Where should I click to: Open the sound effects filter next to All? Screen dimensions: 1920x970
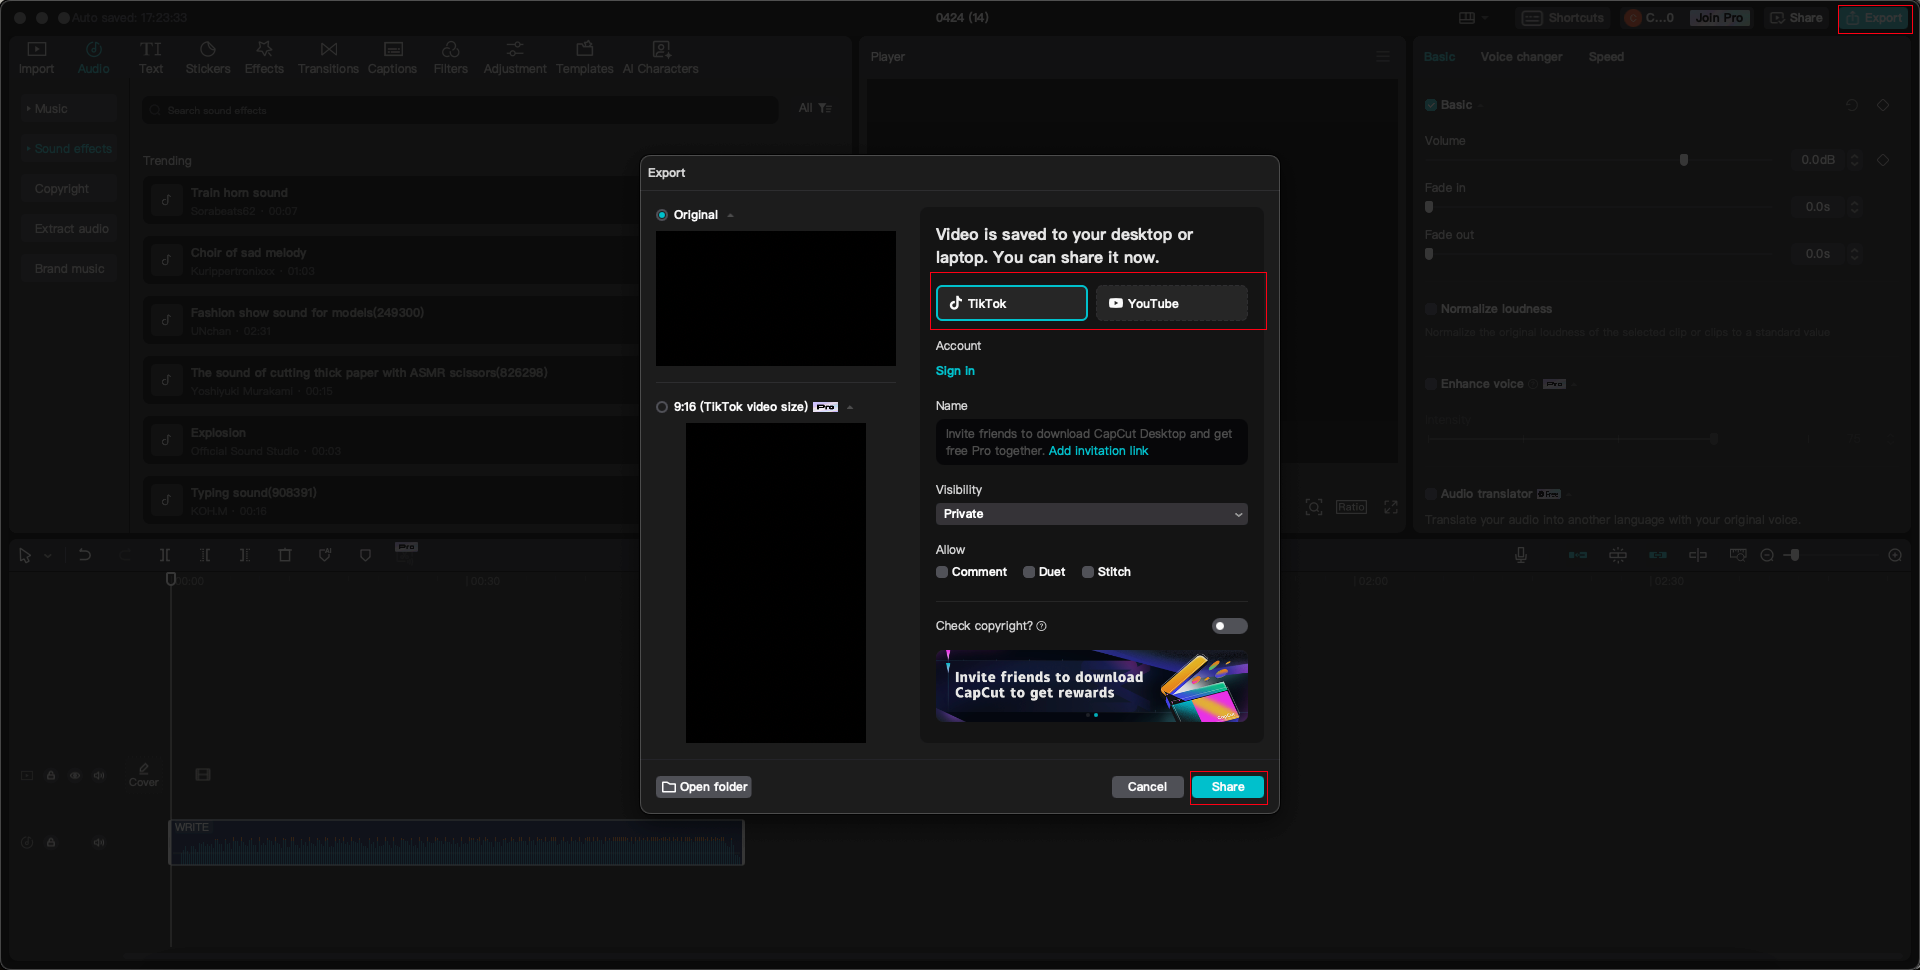tap(825, 108)
